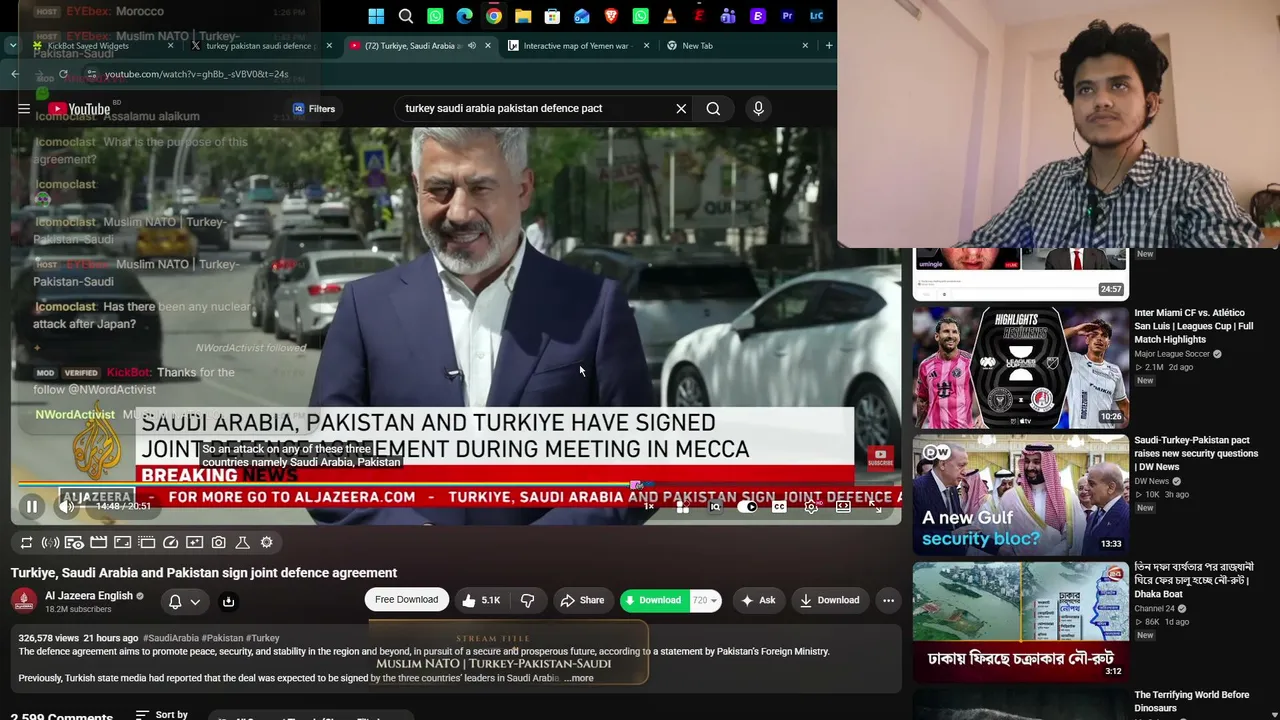
Task: Open the video player settings gear
Action: pos(811,507)
